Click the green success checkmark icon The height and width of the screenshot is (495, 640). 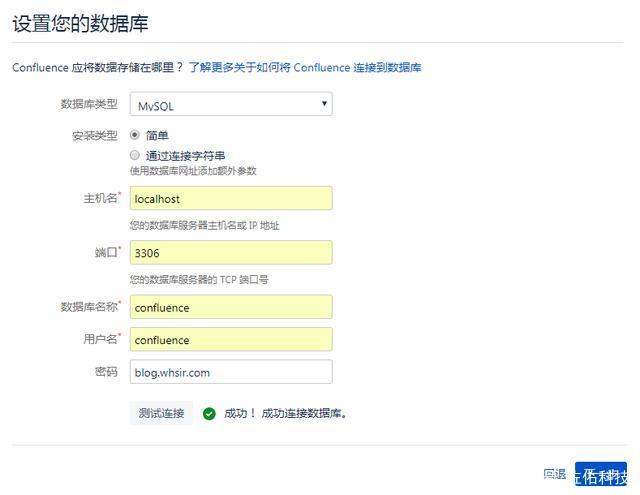[x=209, y=414]
